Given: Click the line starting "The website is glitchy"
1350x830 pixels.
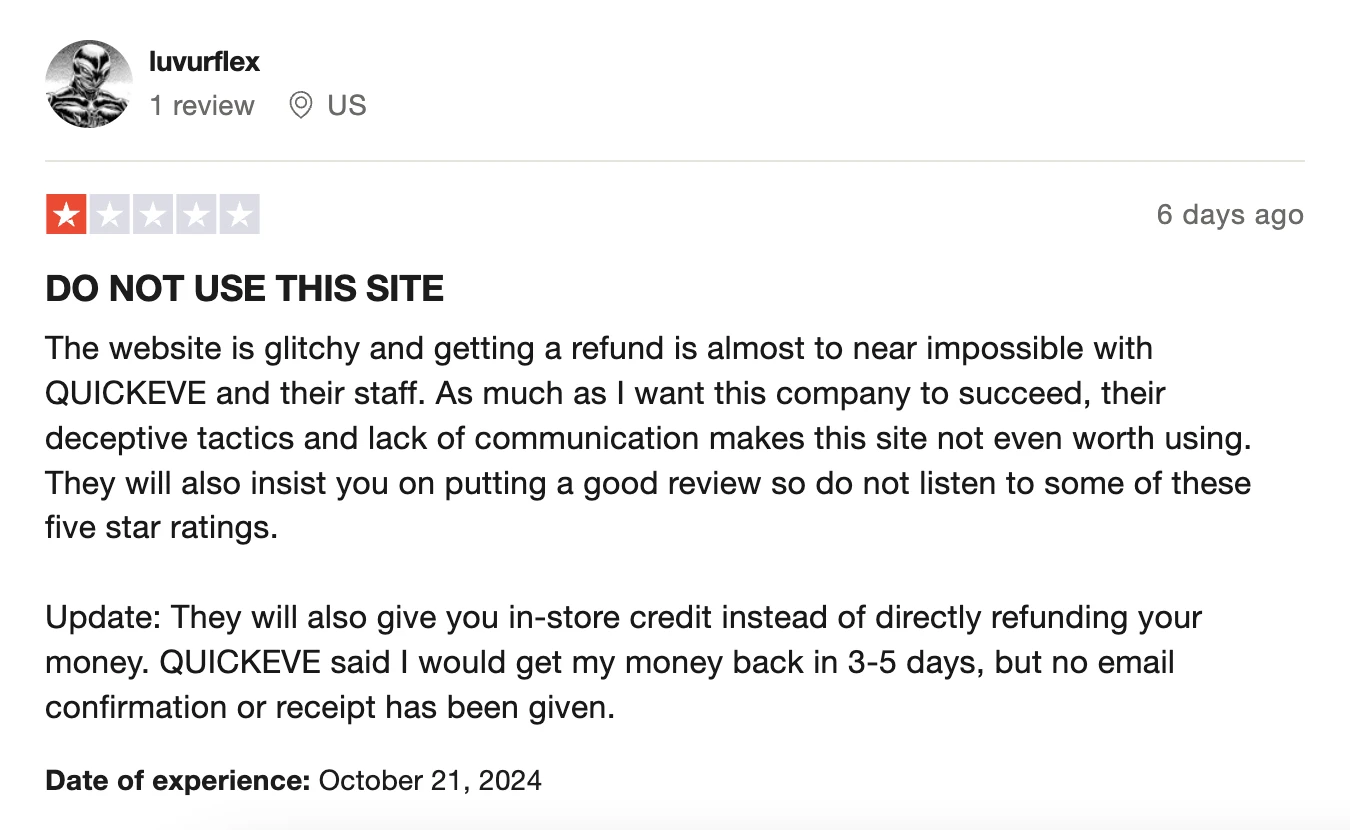Looking at the screenshot, I should pyautogui.click(x=599, y=349).
